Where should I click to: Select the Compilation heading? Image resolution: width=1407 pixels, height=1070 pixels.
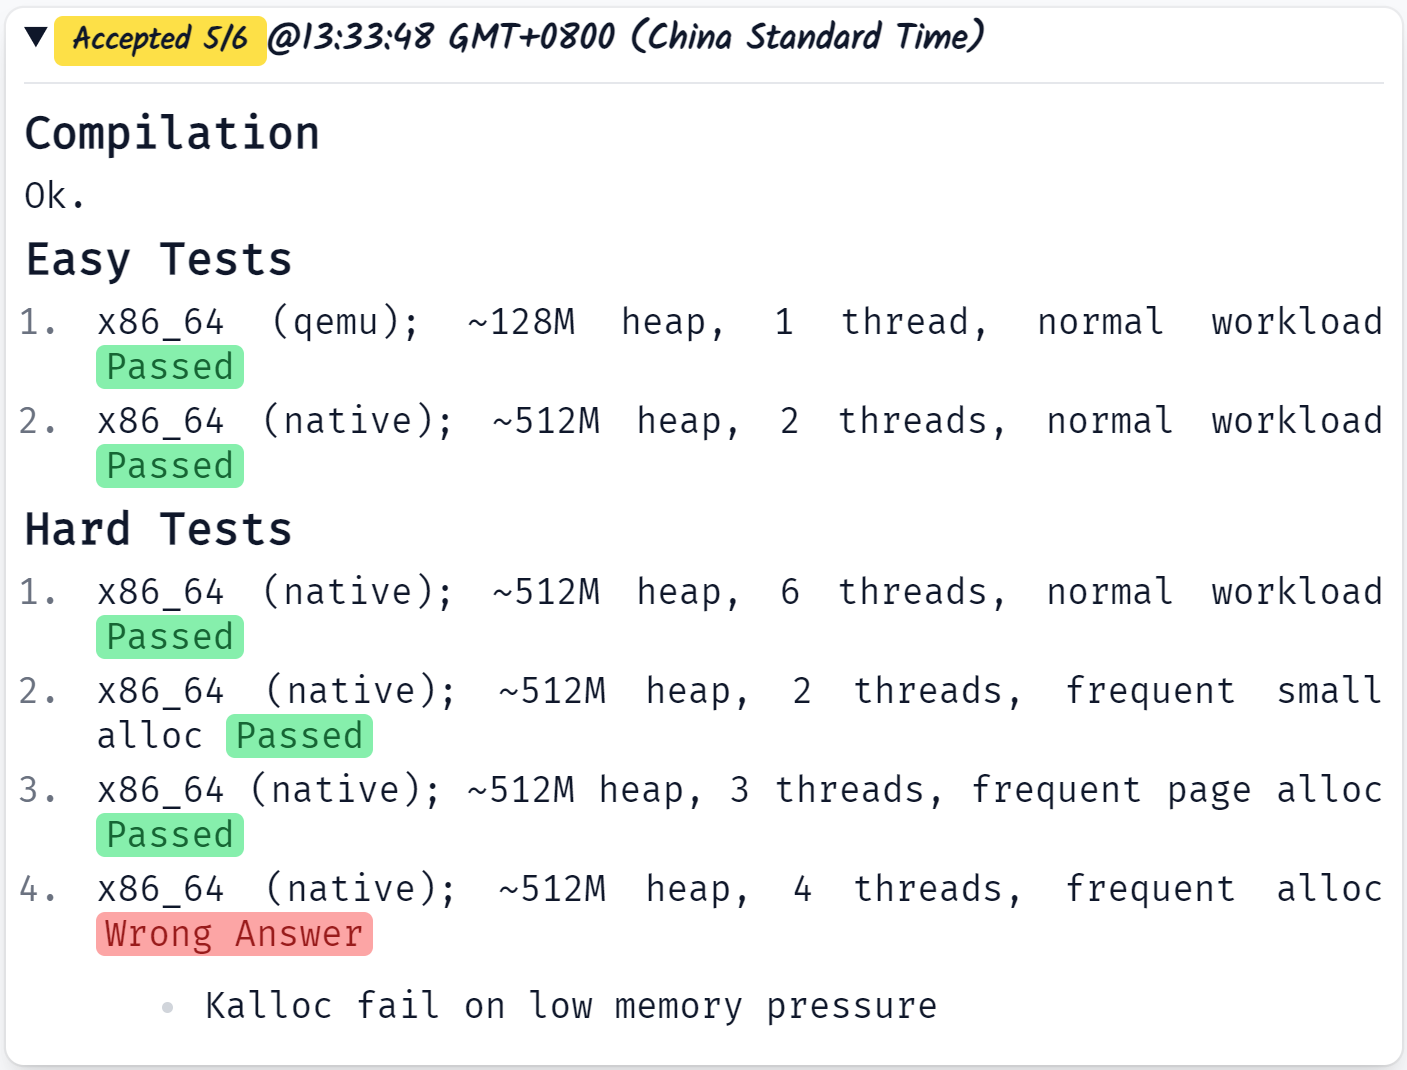(172, 134)
